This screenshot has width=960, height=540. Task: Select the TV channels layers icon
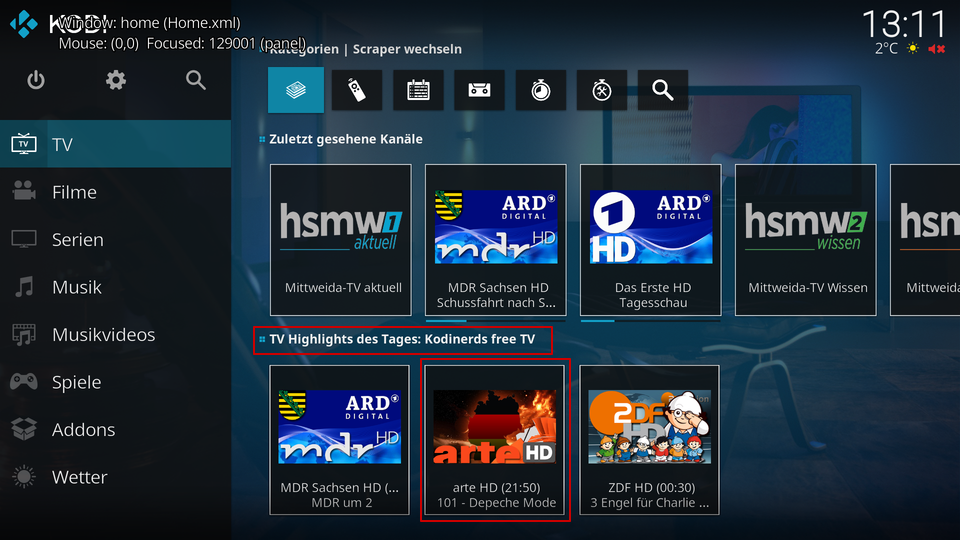point(296,90)
